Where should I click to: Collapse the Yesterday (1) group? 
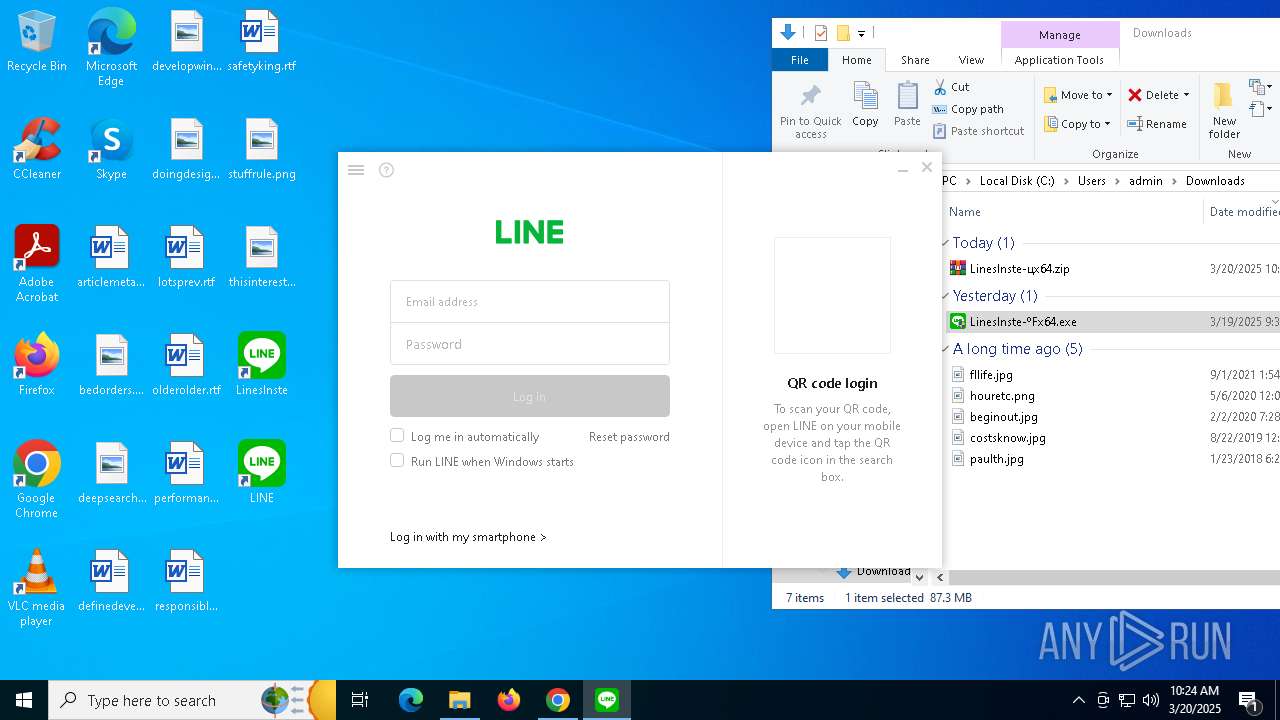click(x=945, y=296)
